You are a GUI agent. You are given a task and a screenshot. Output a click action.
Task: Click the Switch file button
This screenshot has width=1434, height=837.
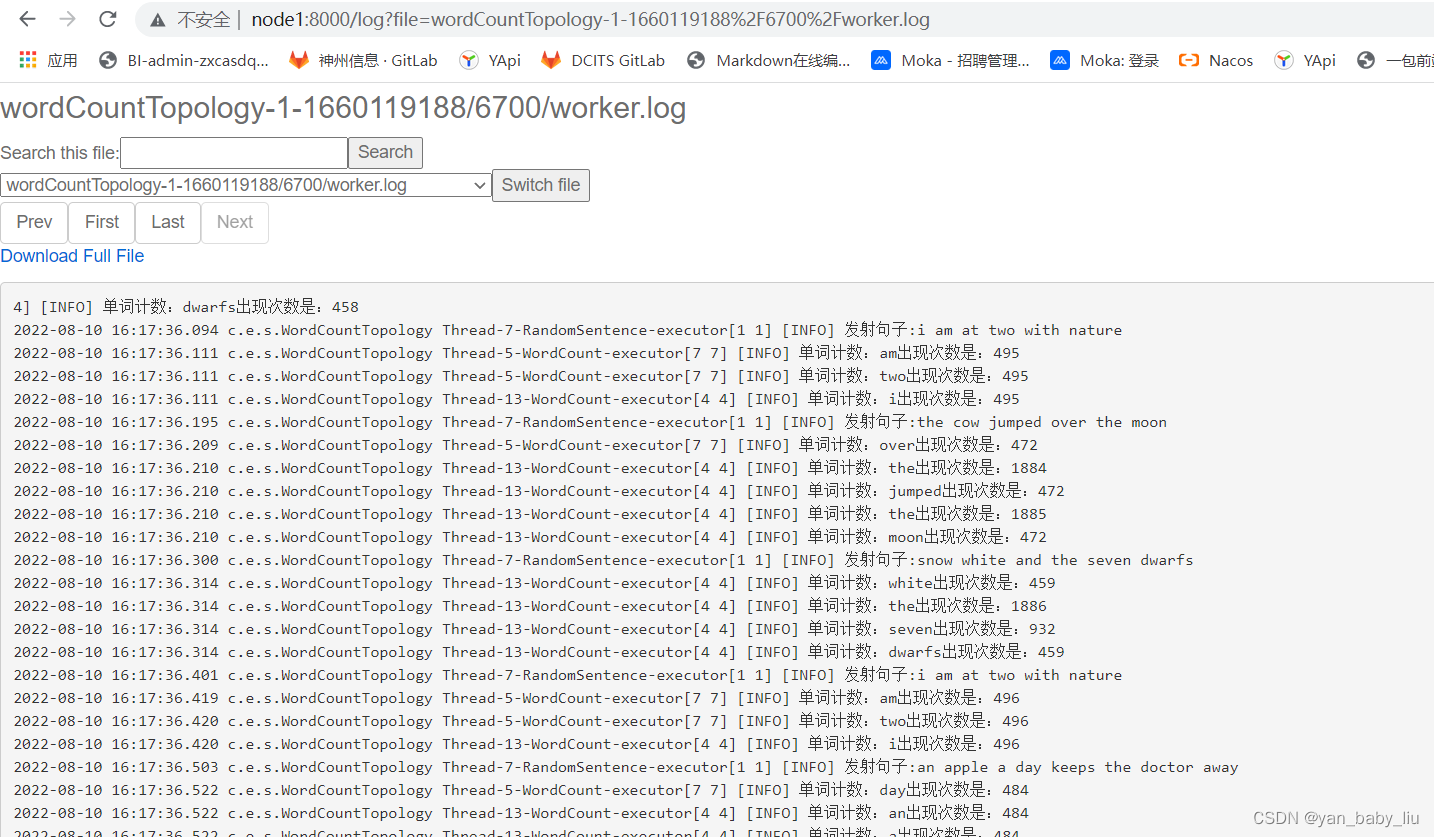coord(541,185)
